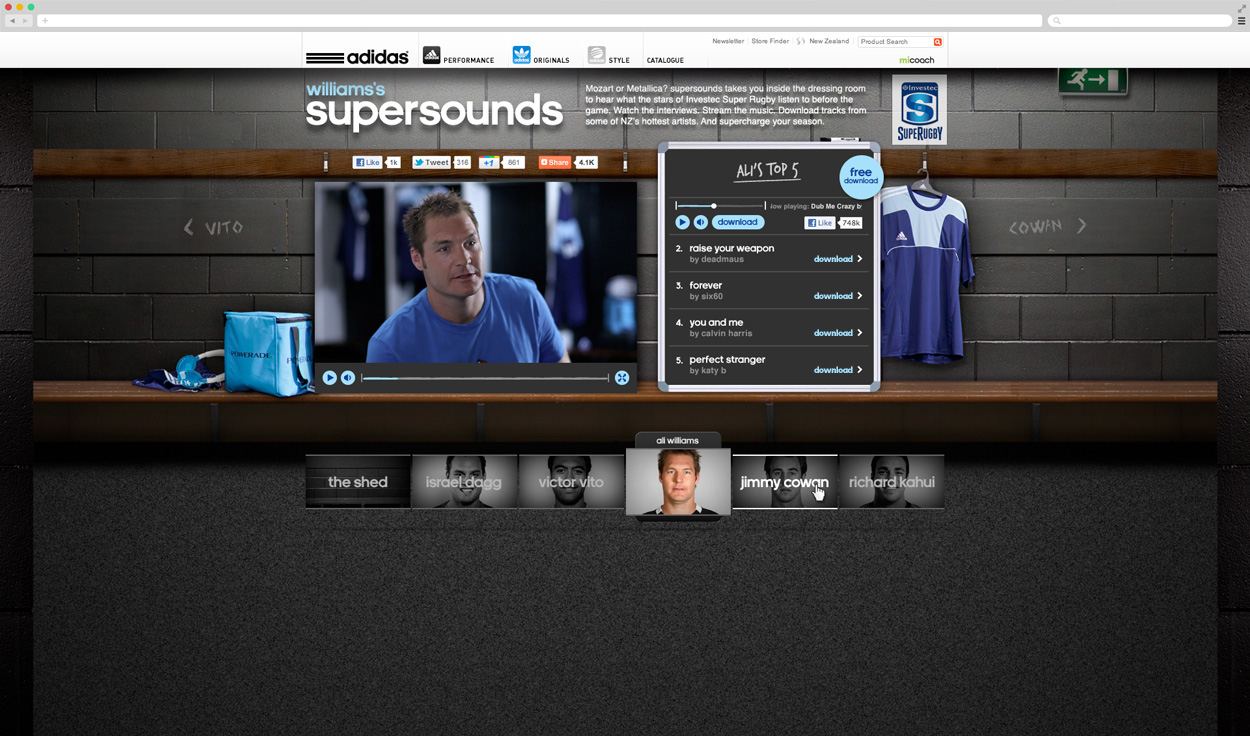Select the track 'forever'

coord(705,285)
